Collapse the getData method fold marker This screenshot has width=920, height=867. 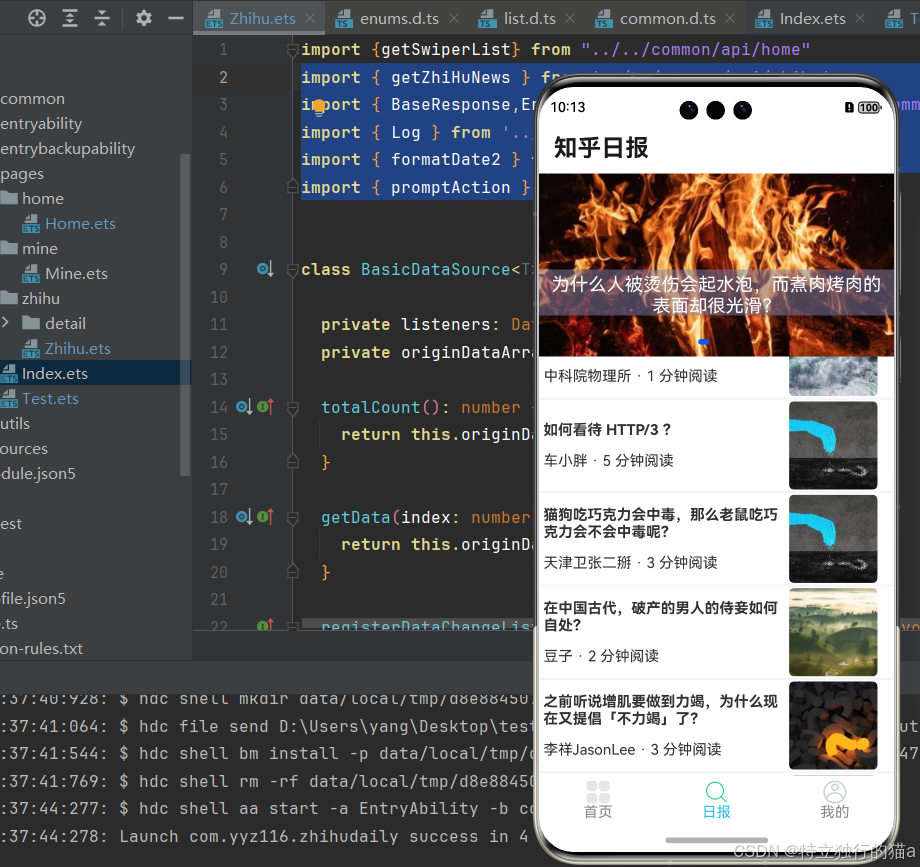292,517
